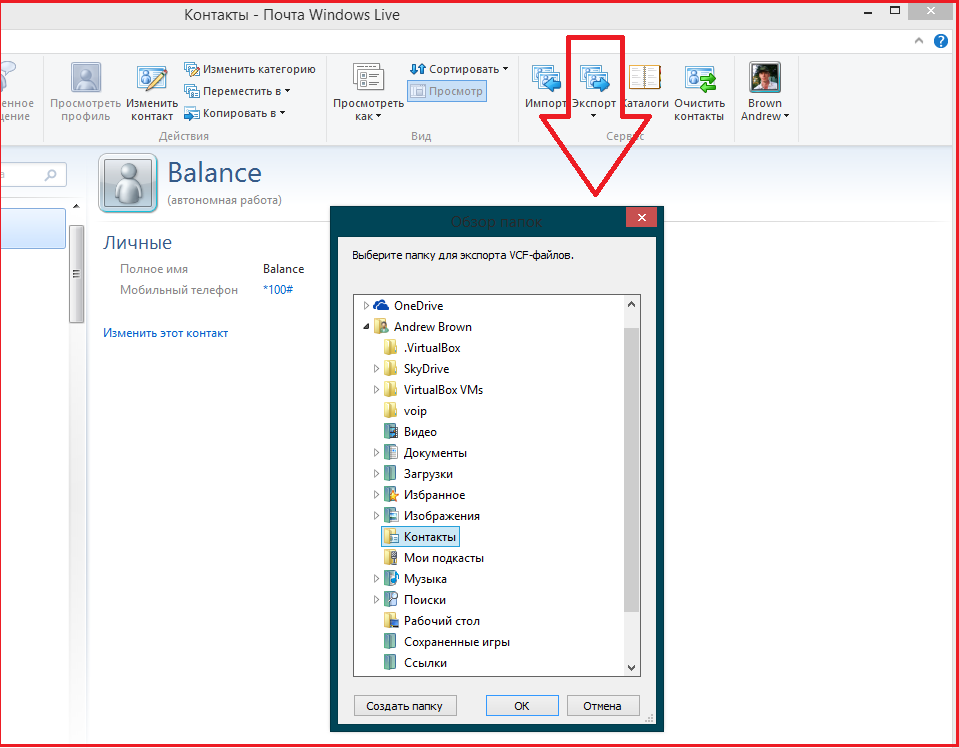
Task: Open the Сортировать dropdown
Action: click(459, 69)
